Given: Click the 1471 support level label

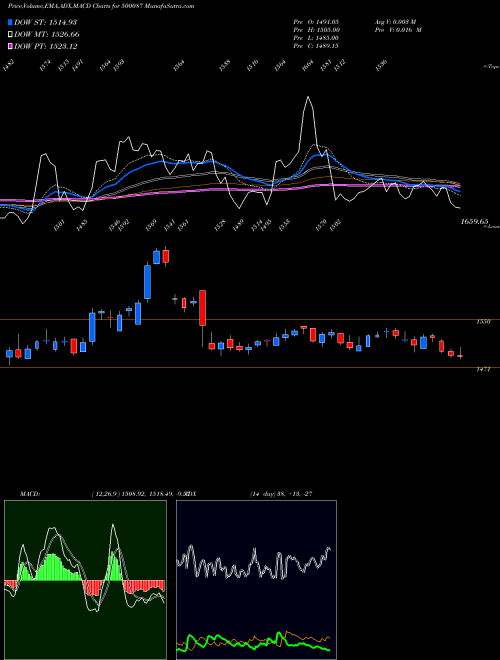Looking at the screenshot, I should (483, 370).
